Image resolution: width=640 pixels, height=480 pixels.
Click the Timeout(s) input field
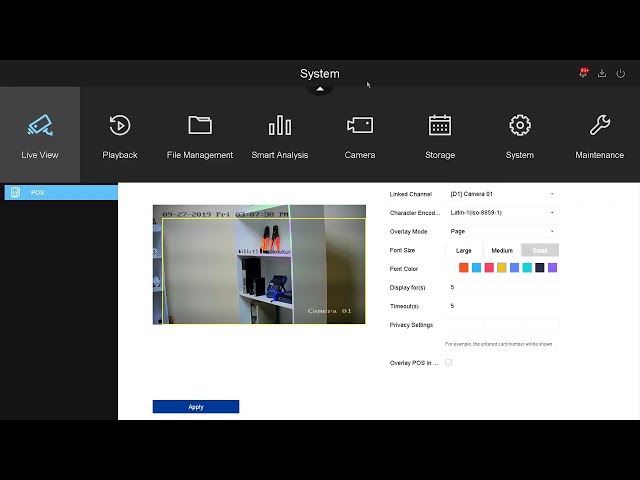pos(503,306)
